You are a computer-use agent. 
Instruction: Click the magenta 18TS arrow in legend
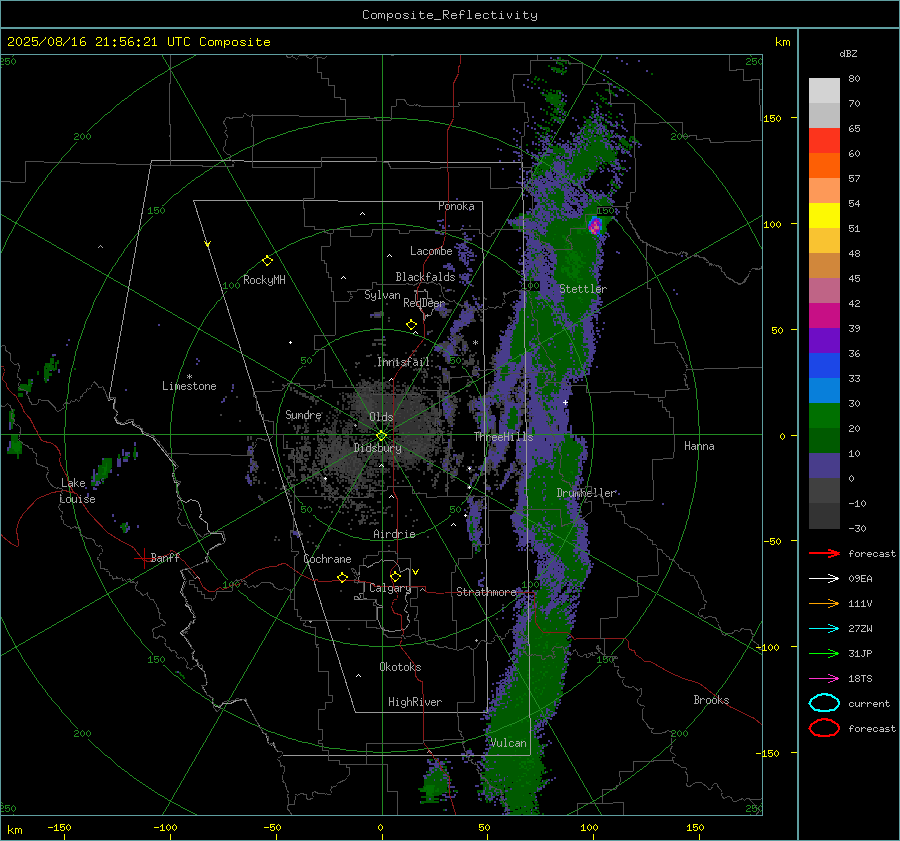point(824,679)
